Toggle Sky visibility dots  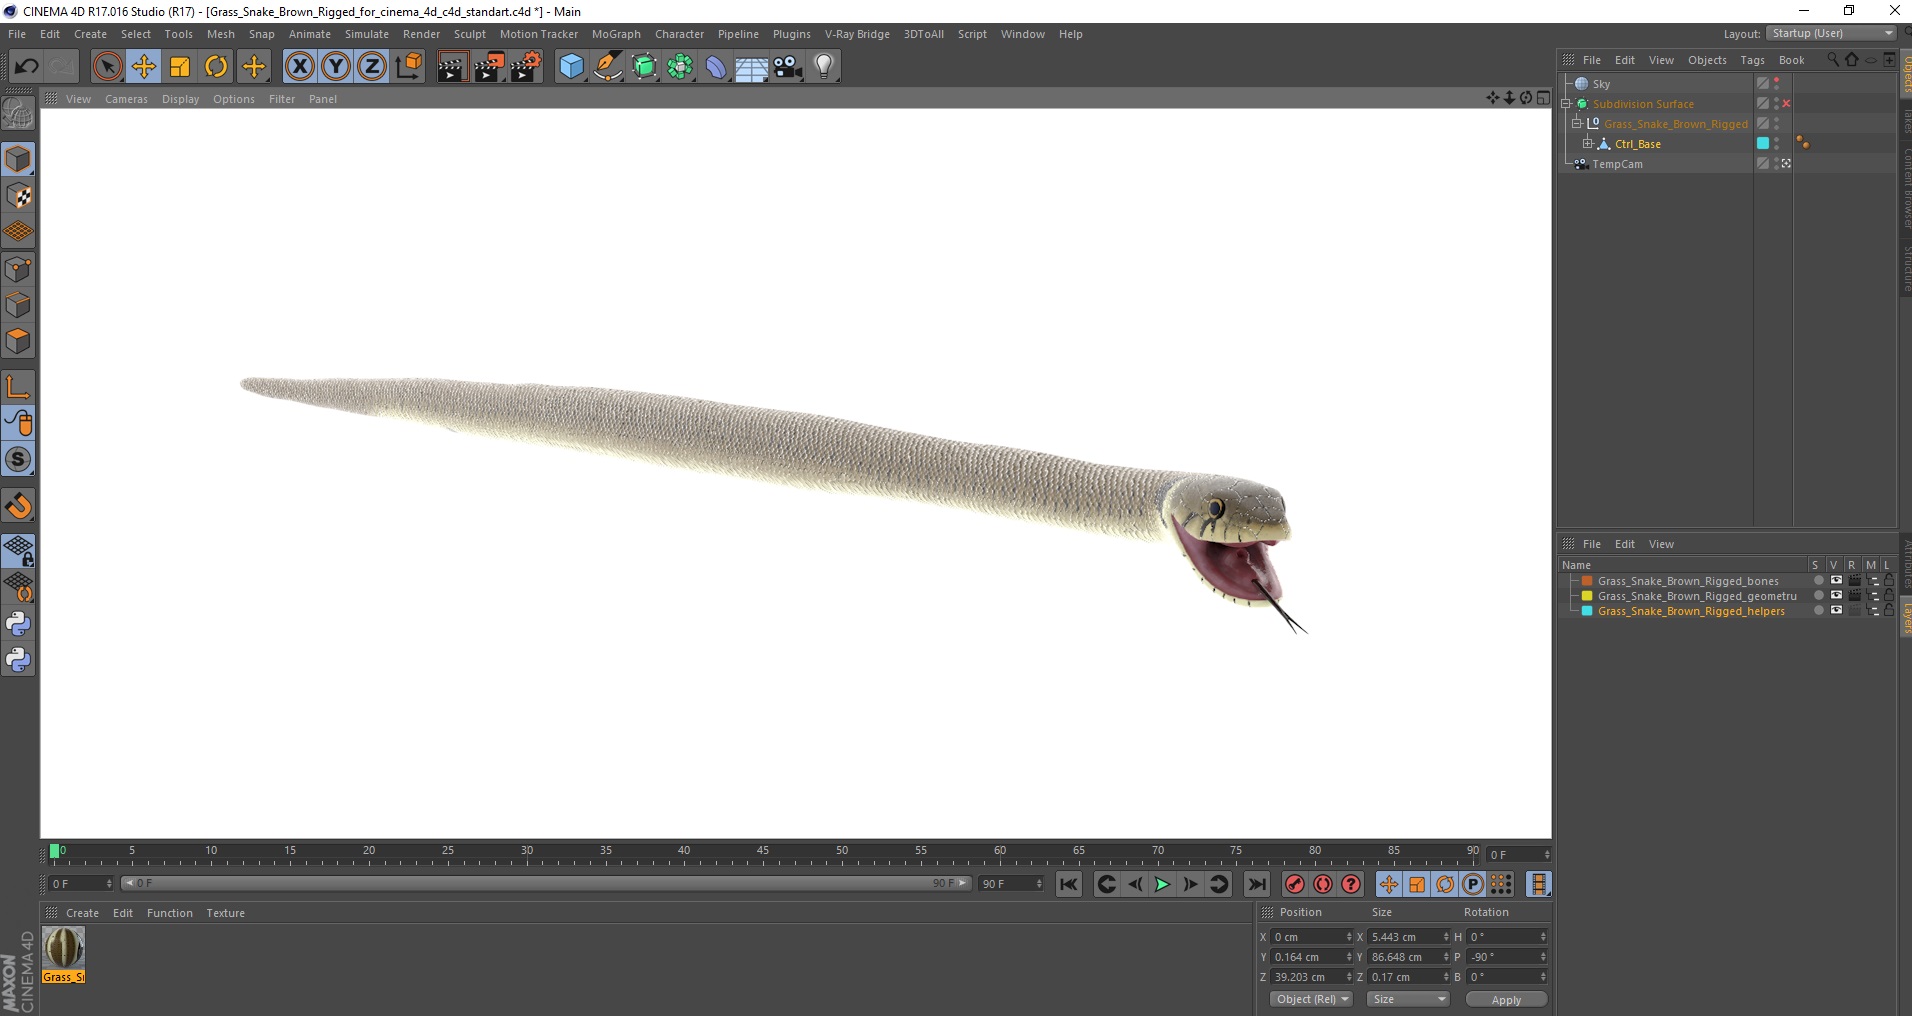click(x=1777, y=84)
